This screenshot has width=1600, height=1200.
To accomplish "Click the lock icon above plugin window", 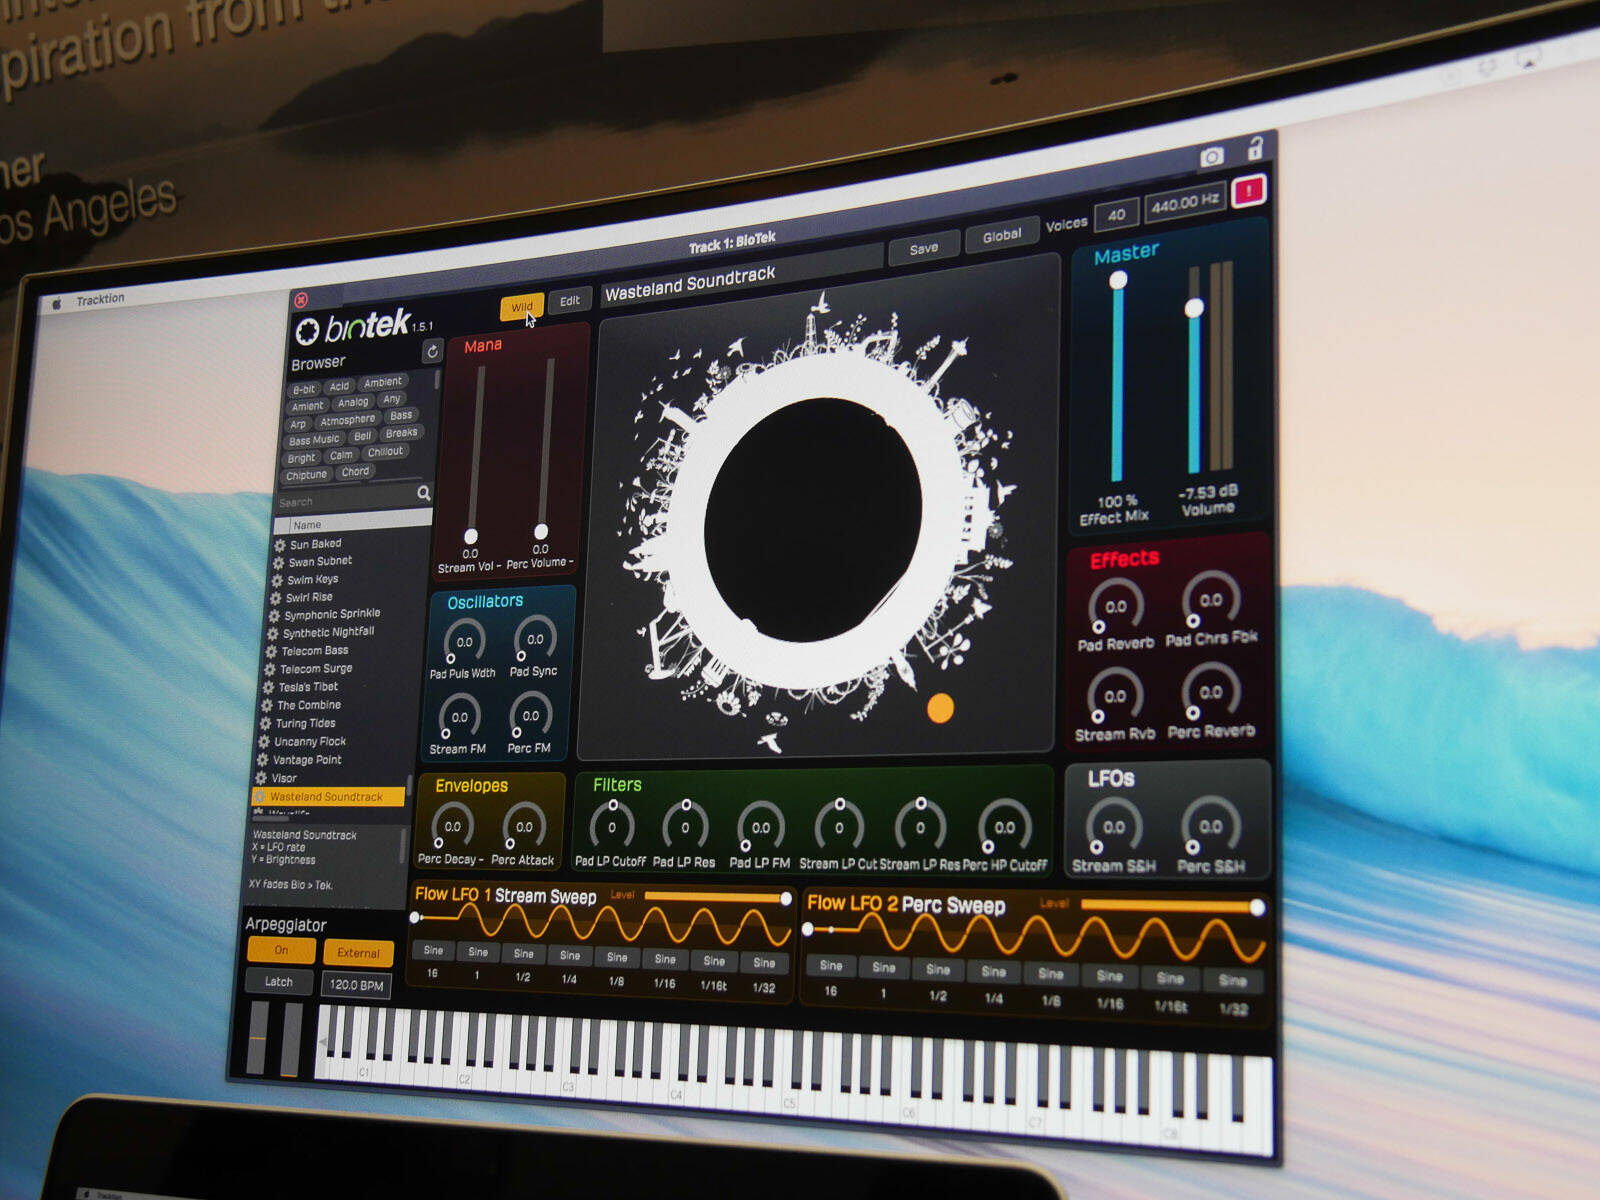I will [1255, 149].
